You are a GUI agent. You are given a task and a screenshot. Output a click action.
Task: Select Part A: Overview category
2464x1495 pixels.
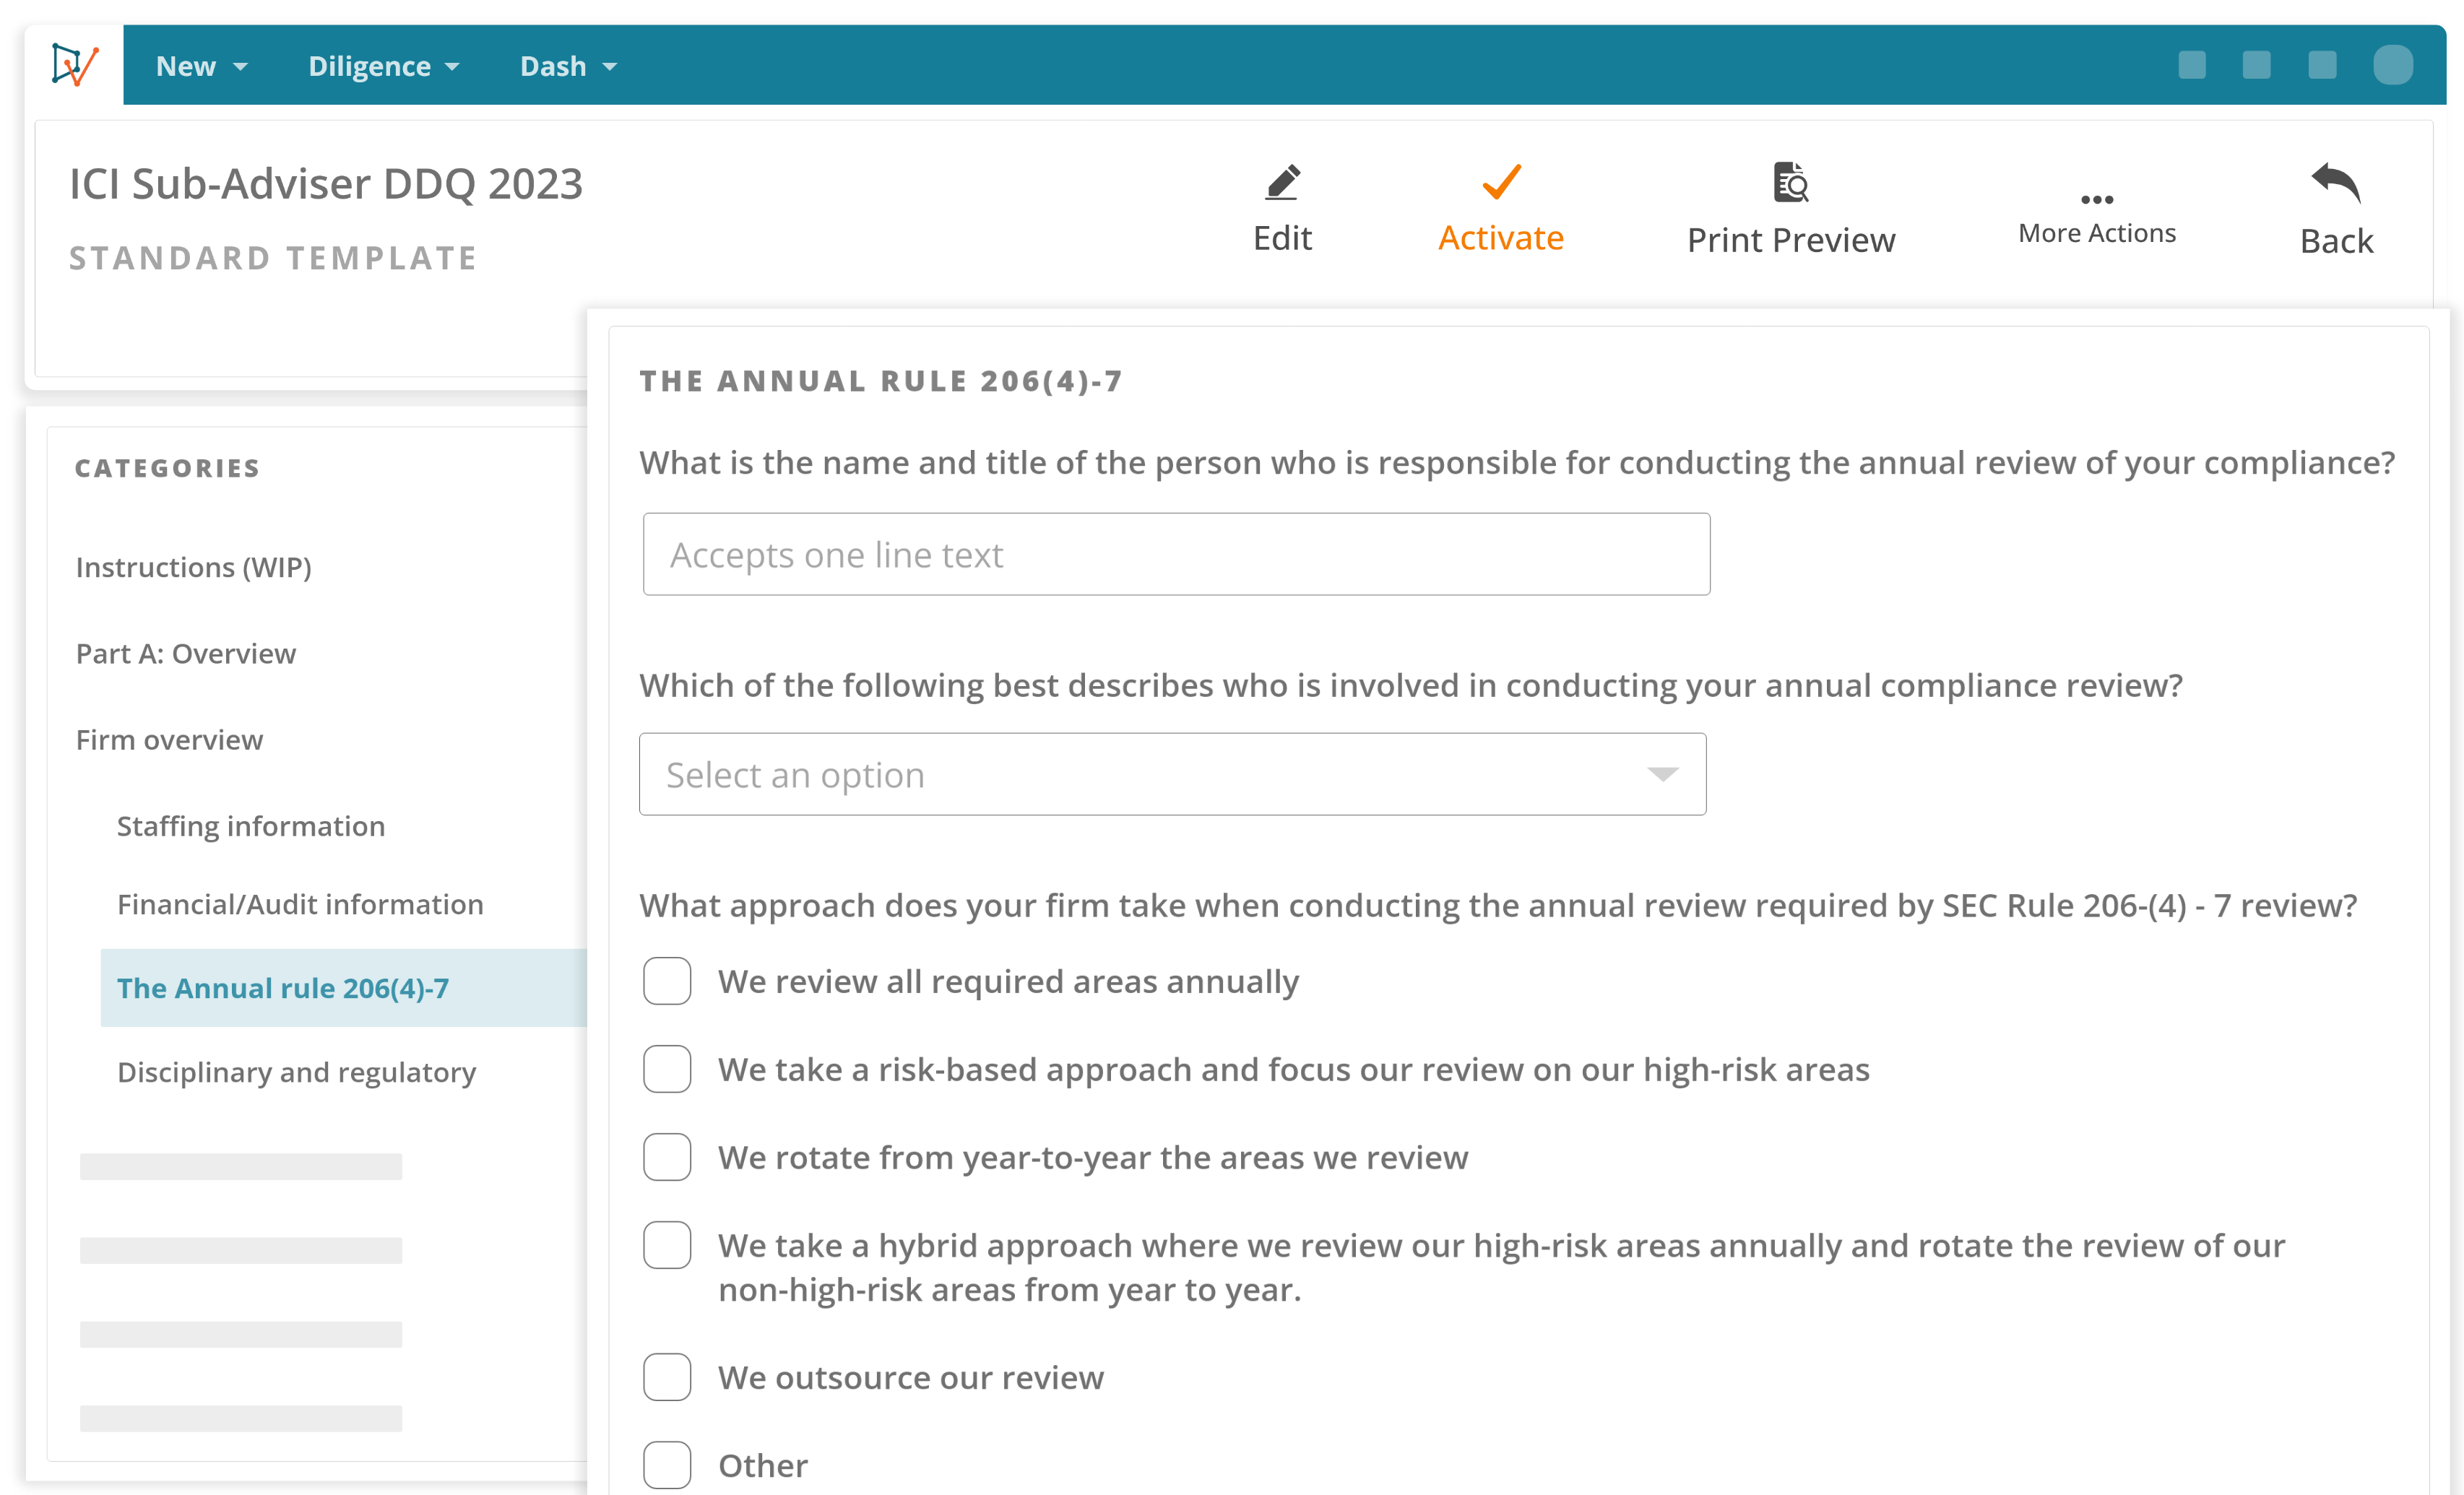186,653
